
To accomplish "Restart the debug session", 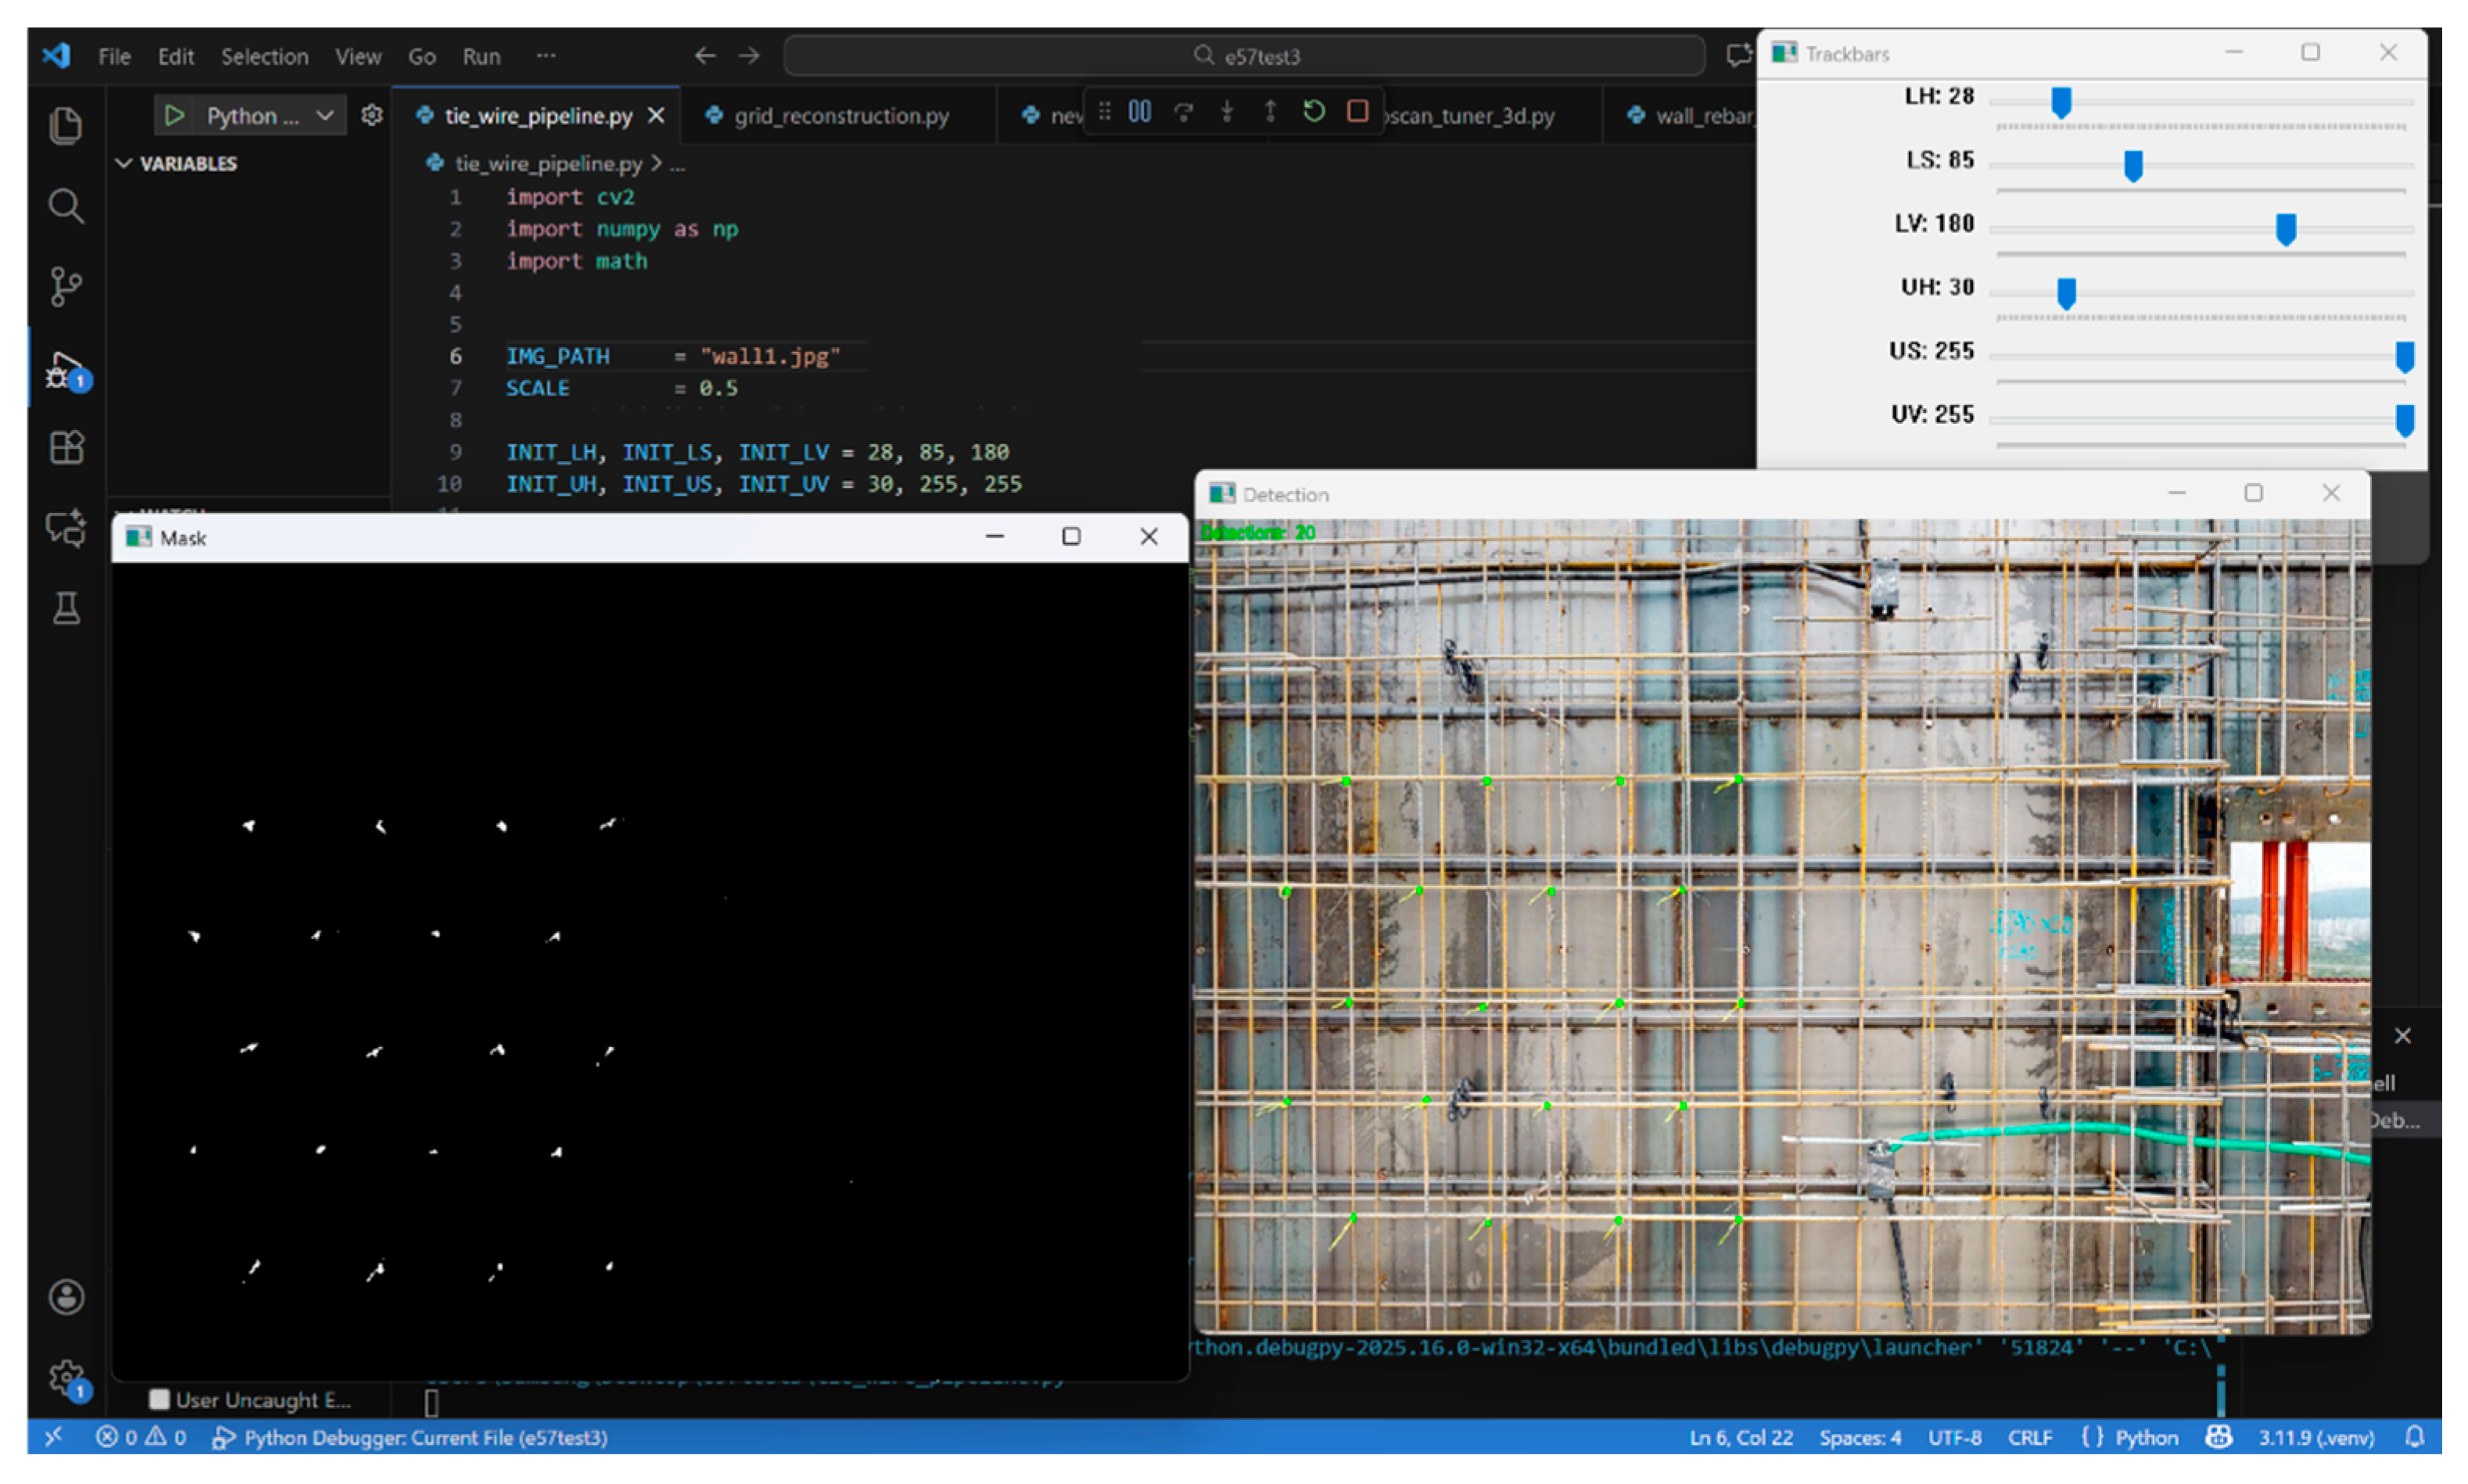I will click(x=1314, y=111).
